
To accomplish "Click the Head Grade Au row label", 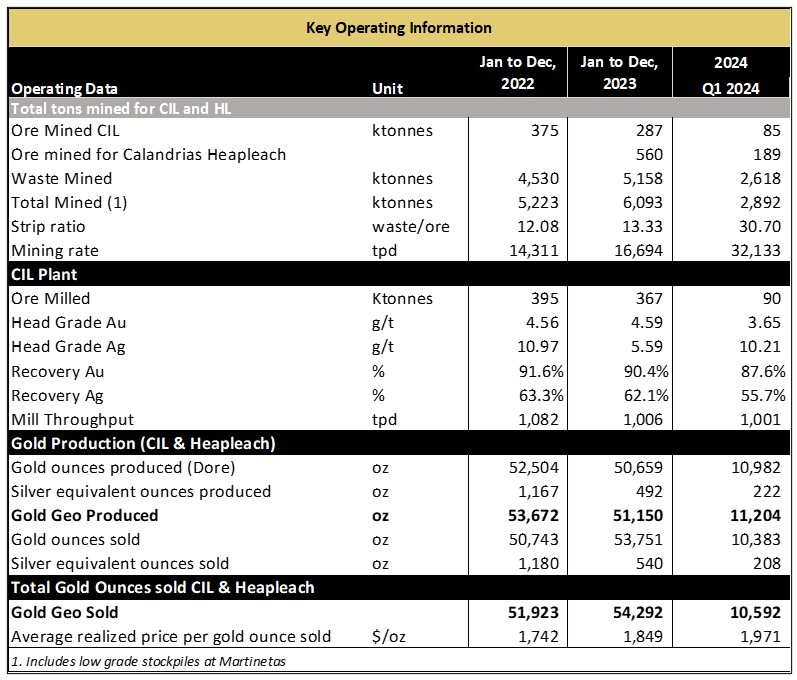I will 69,322.
